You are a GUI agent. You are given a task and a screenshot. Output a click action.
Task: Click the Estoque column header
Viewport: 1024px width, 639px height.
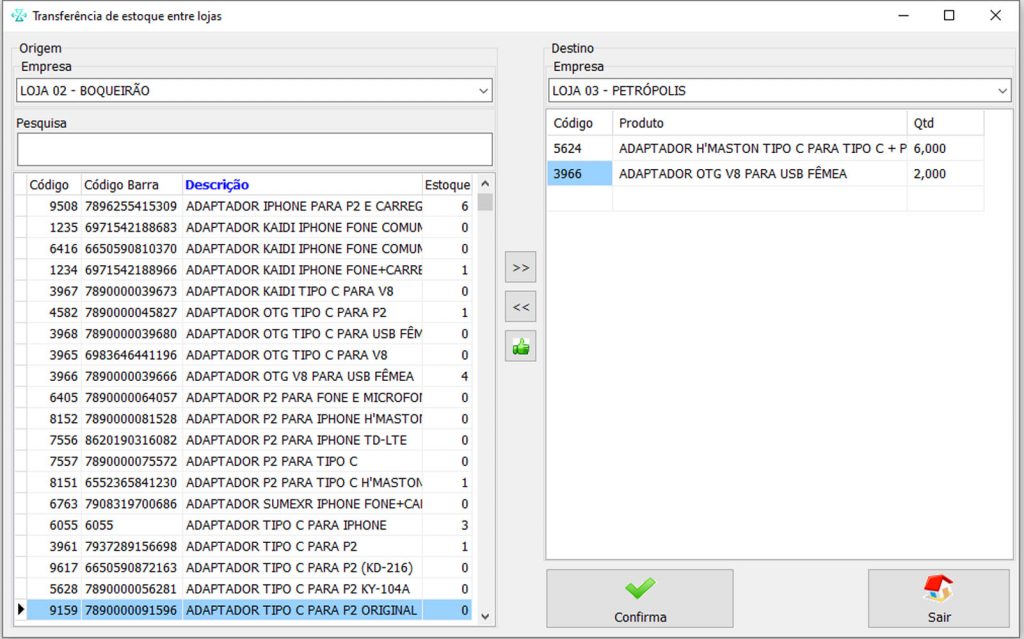click(446, 185)
